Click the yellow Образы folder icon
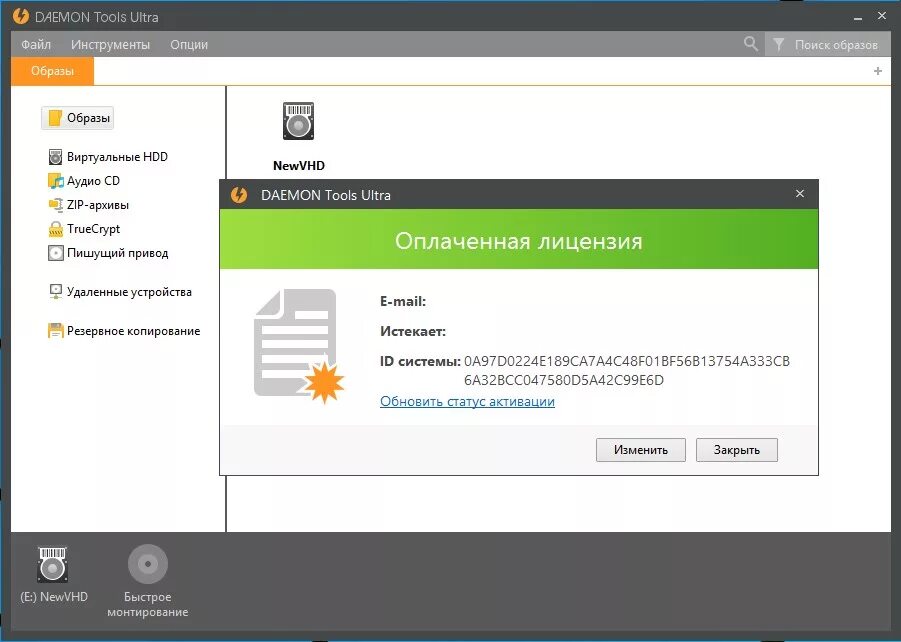 click(x=55, y=118)
